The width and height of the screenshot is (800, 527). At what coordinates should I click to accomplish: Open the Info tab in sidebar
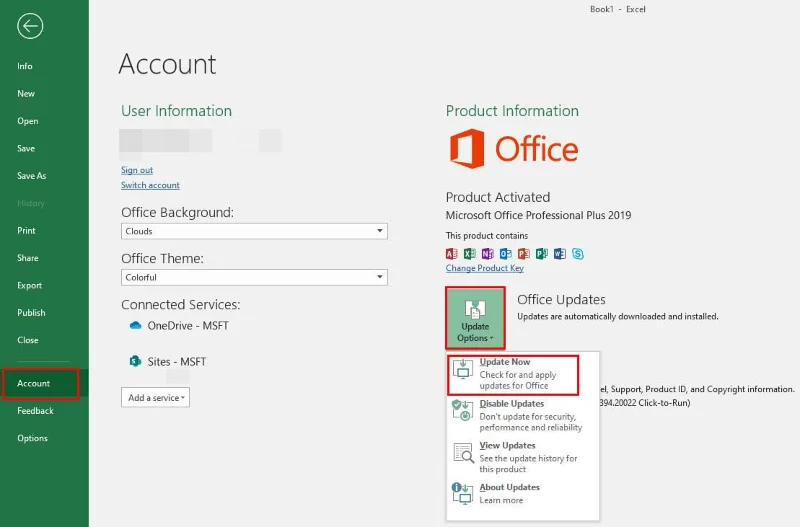click(x=25, y=66)
